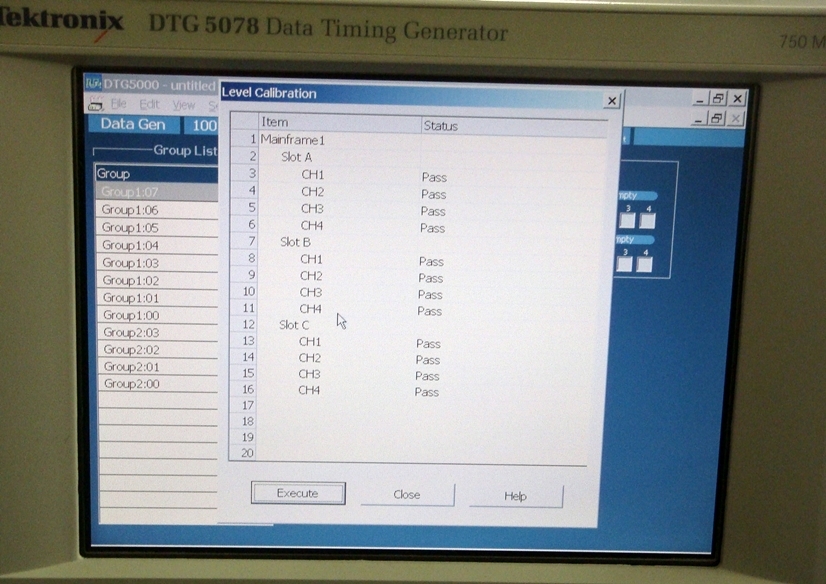This screenshot has height=584, width=826.
Task: Select CH3 under Slot C
Action: (x=309, y=374)
